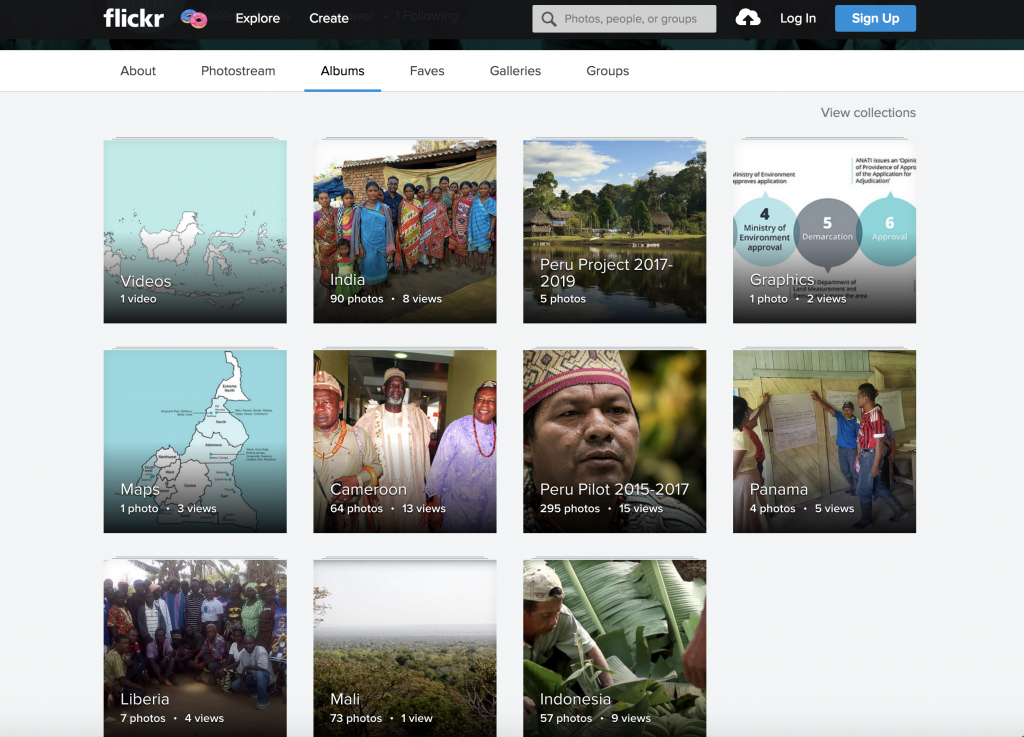Click the Sign Up button
1024x737 pixels.
pyautogui.click(x=875, y=18)
